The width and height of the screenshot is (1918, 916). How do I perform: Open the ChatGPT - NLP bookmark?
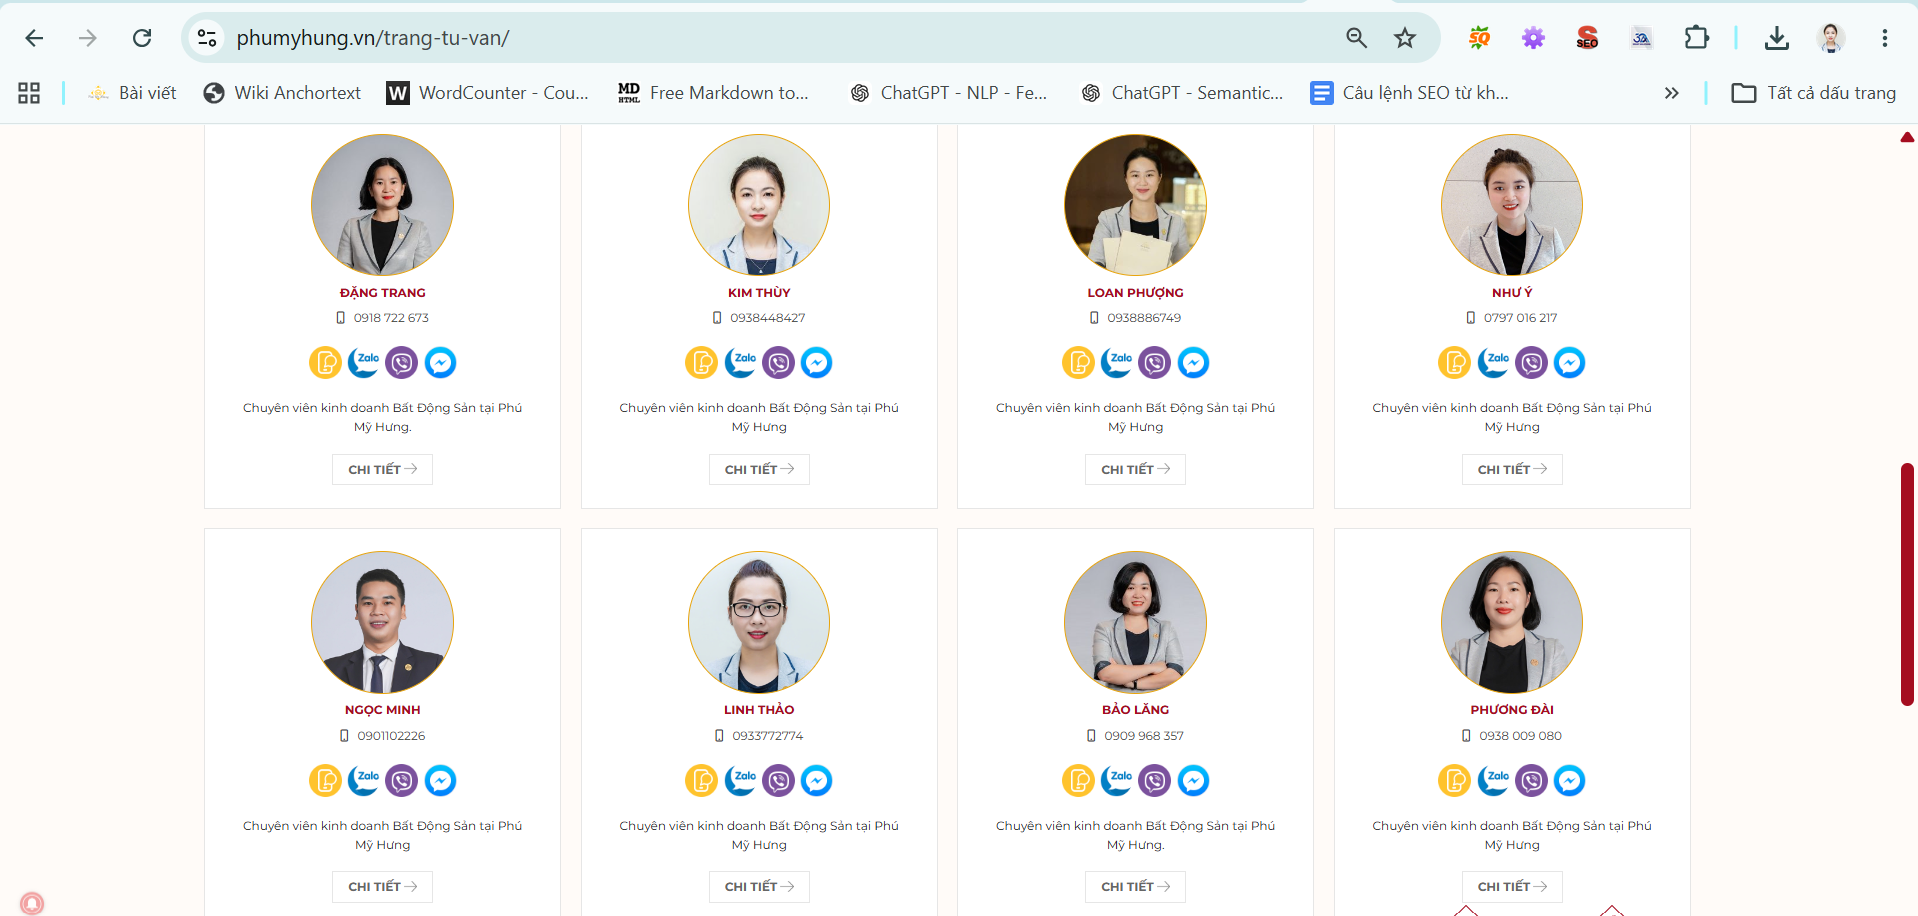tap(949, 93)
